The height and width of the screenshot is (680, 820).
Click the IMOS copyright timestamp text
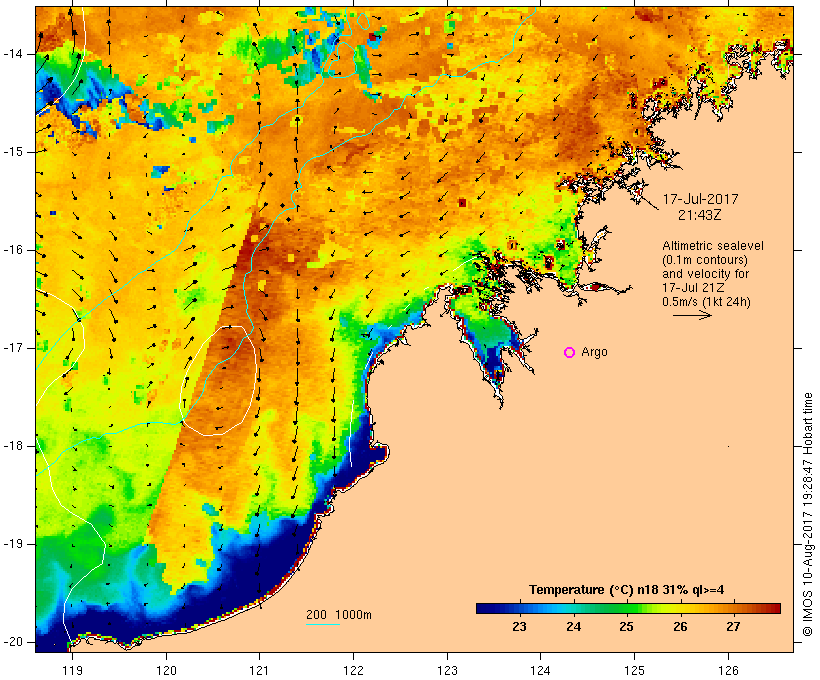pos(808,514)
